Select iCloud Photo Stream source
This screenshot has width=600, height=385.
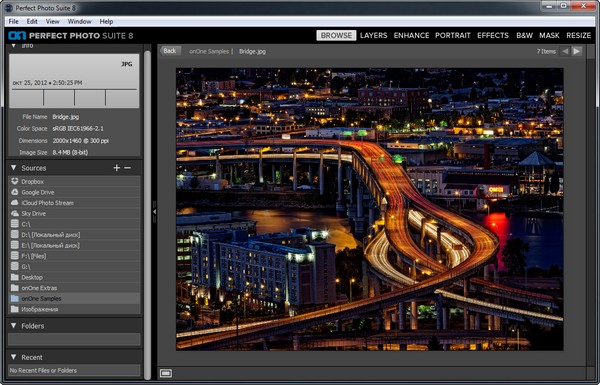(75, 203)
